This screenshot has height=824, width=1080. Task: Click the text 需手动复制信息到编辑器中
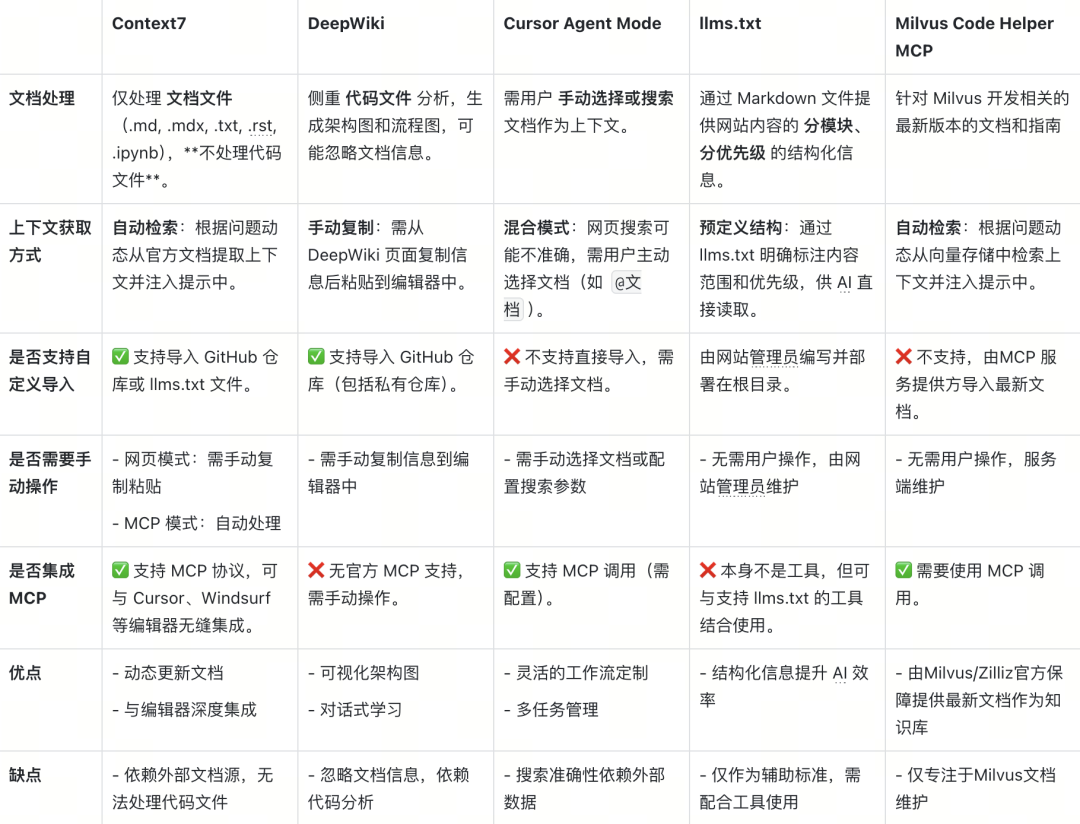click(388, 473)
